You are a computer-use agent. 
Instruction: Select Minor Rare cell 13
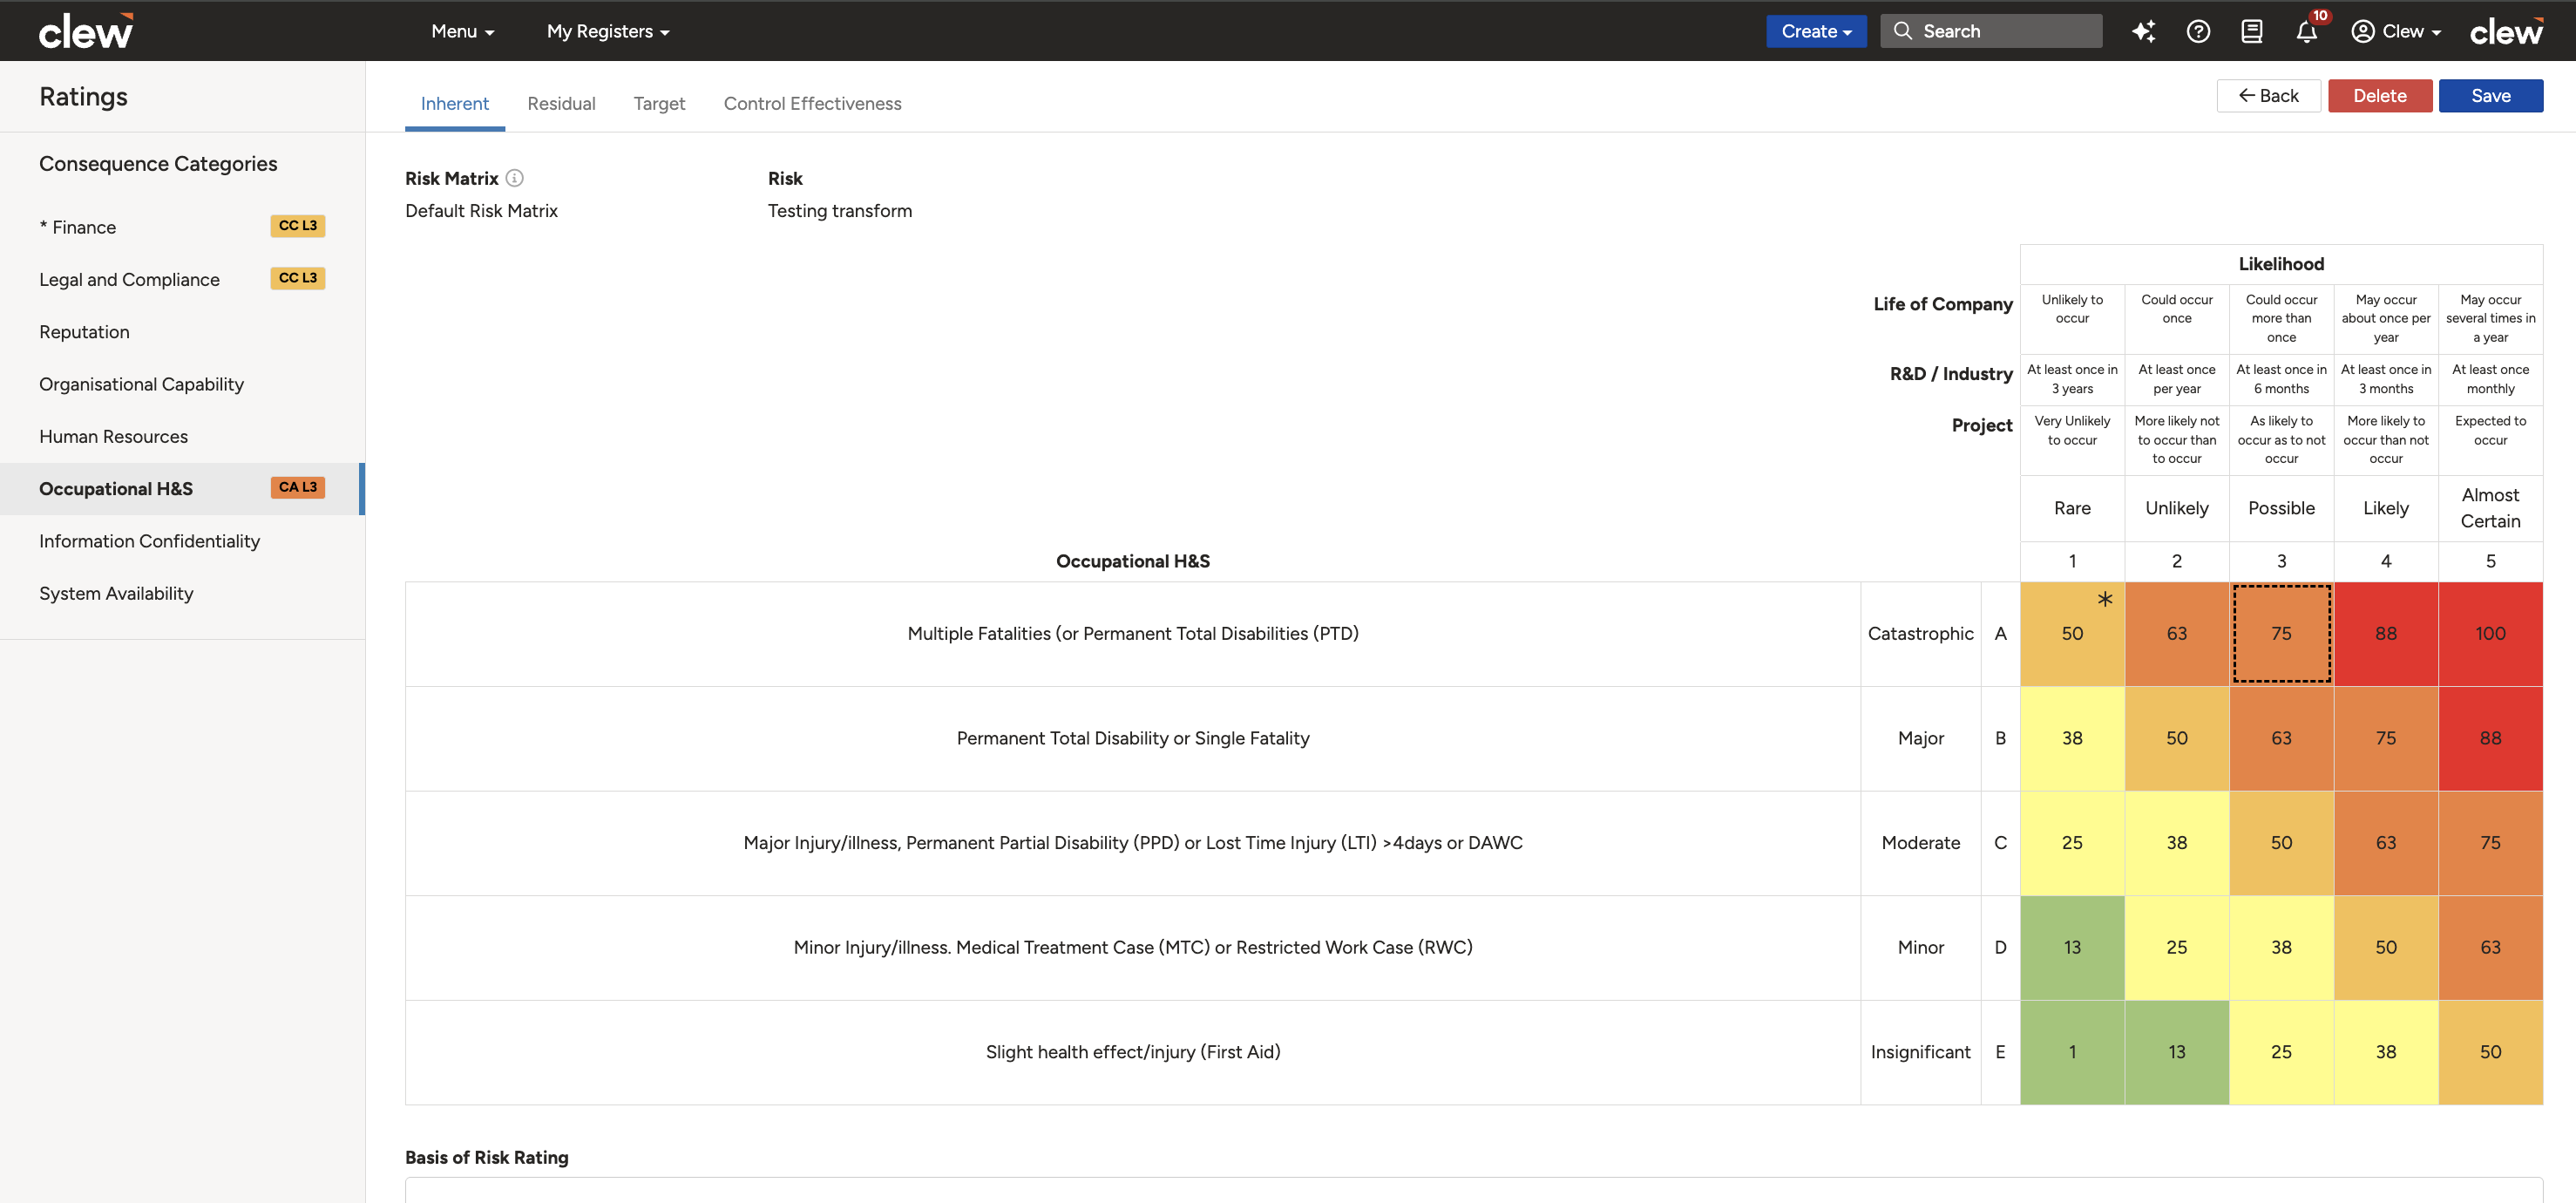click(x=2072, y=948)
